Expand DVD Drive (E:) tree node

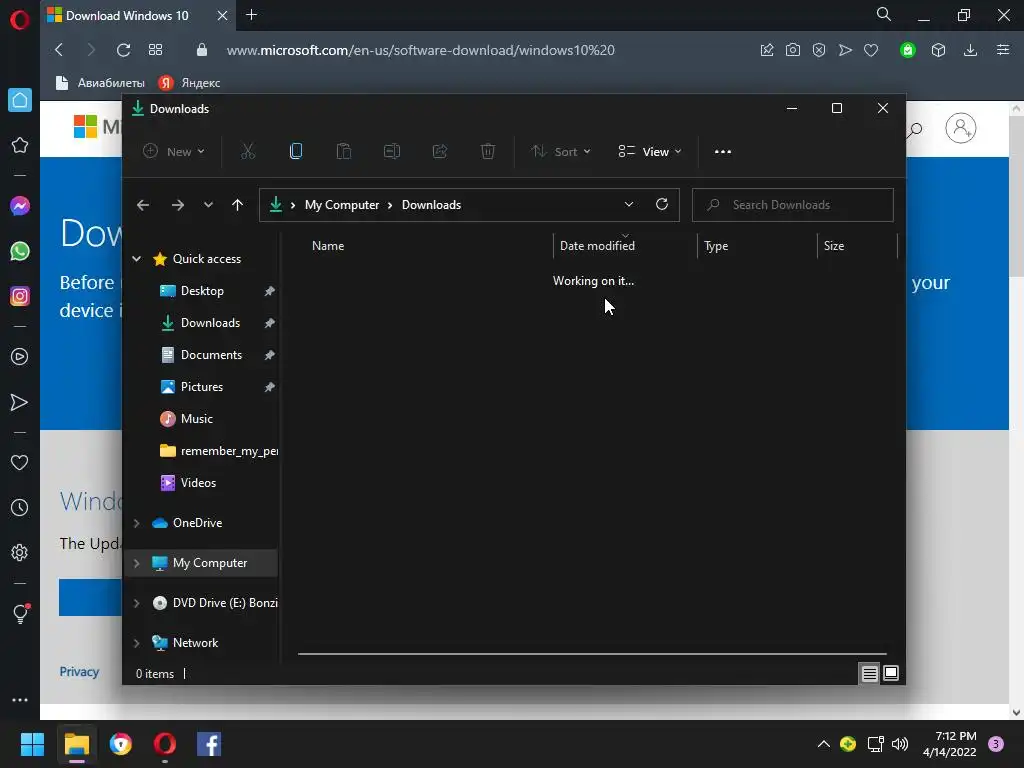pos(136,603)
